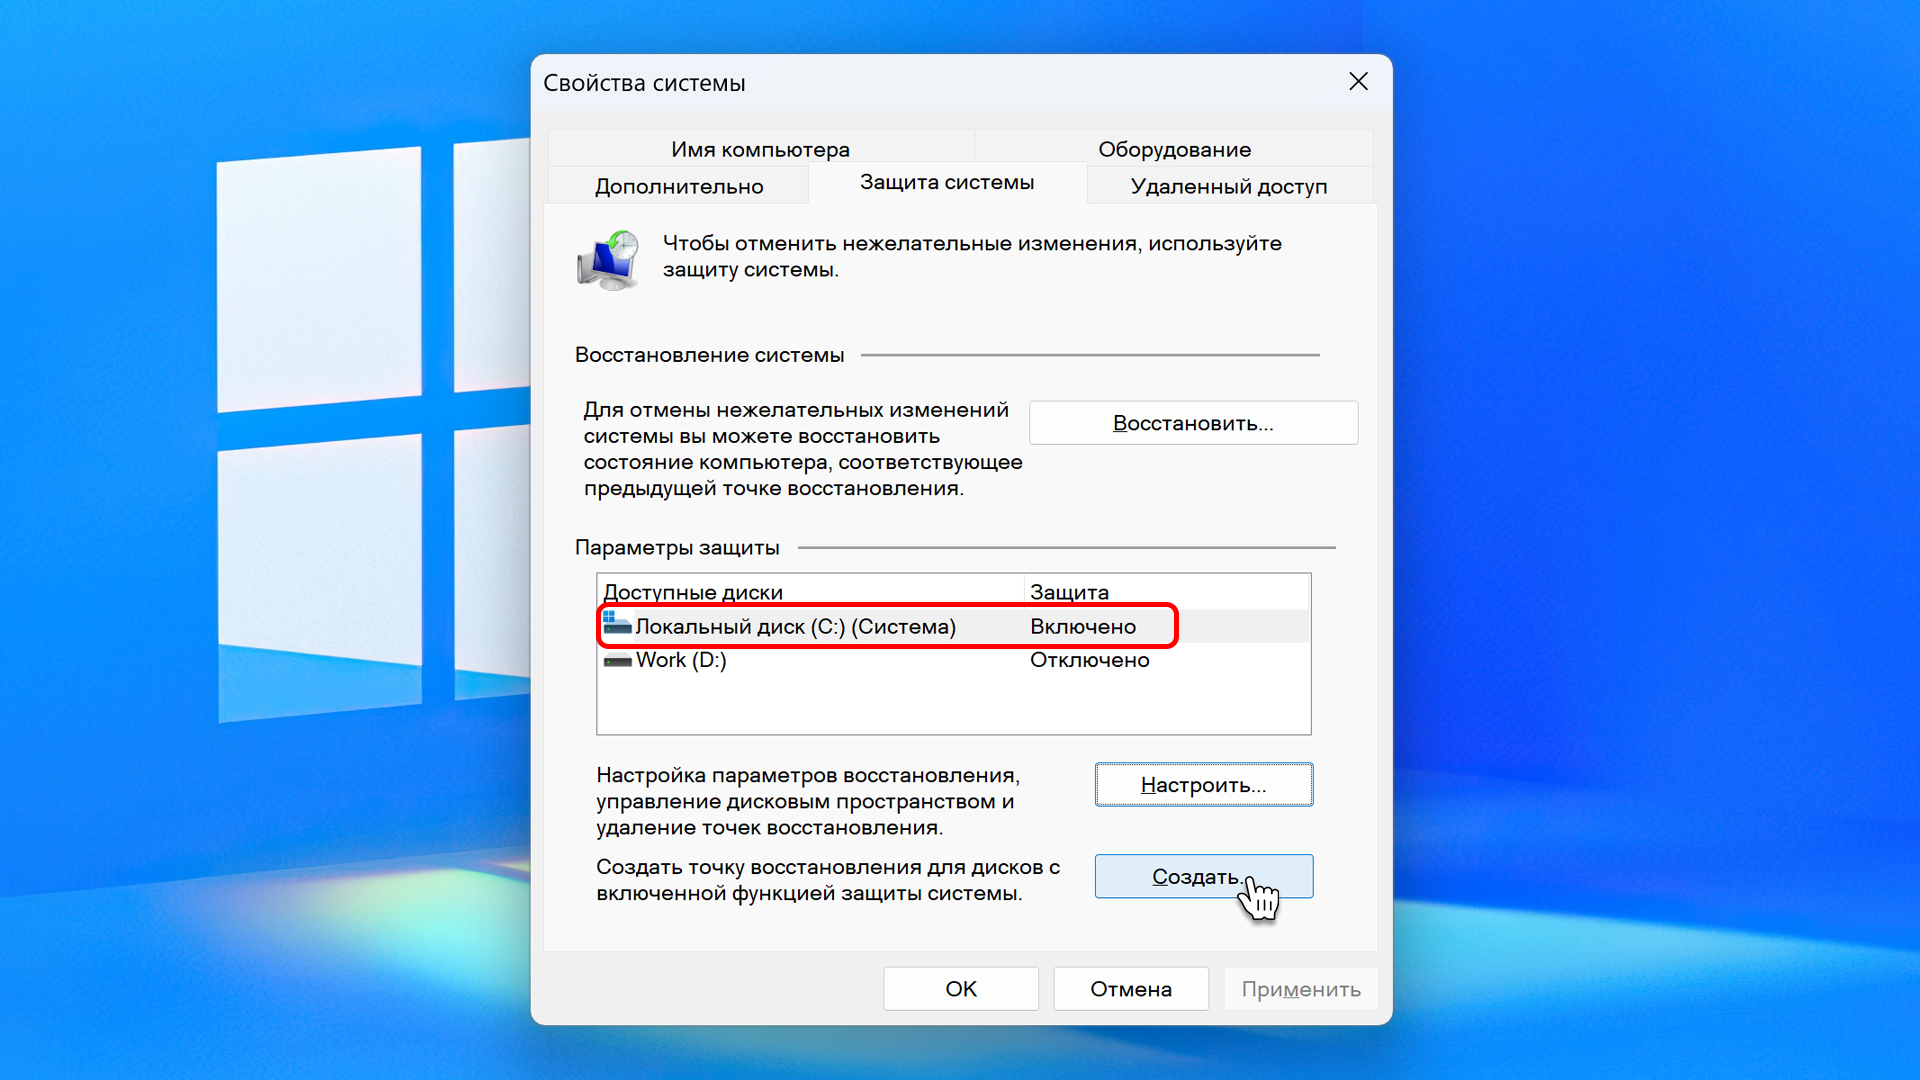This screenshot has height=1080, width=1920.
Task: Switch to the Дополнительно tab
Action: click(679, 186)
